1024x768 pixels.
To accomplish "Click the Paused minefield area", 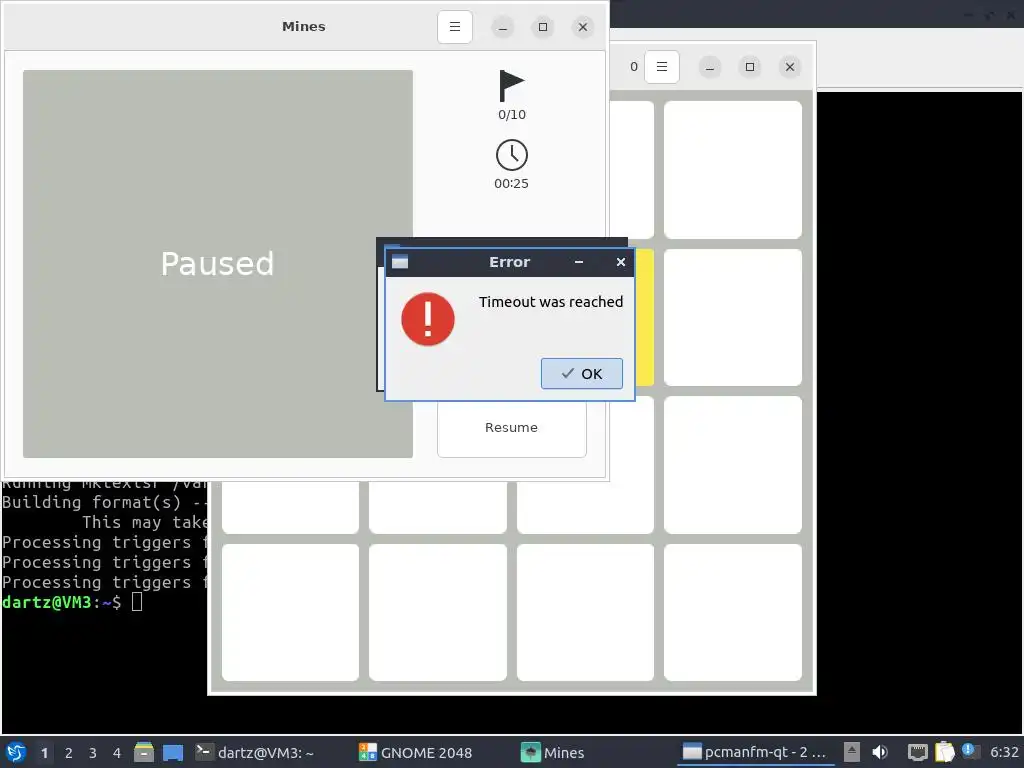I will pyautogui.click(x=217, y=264).
